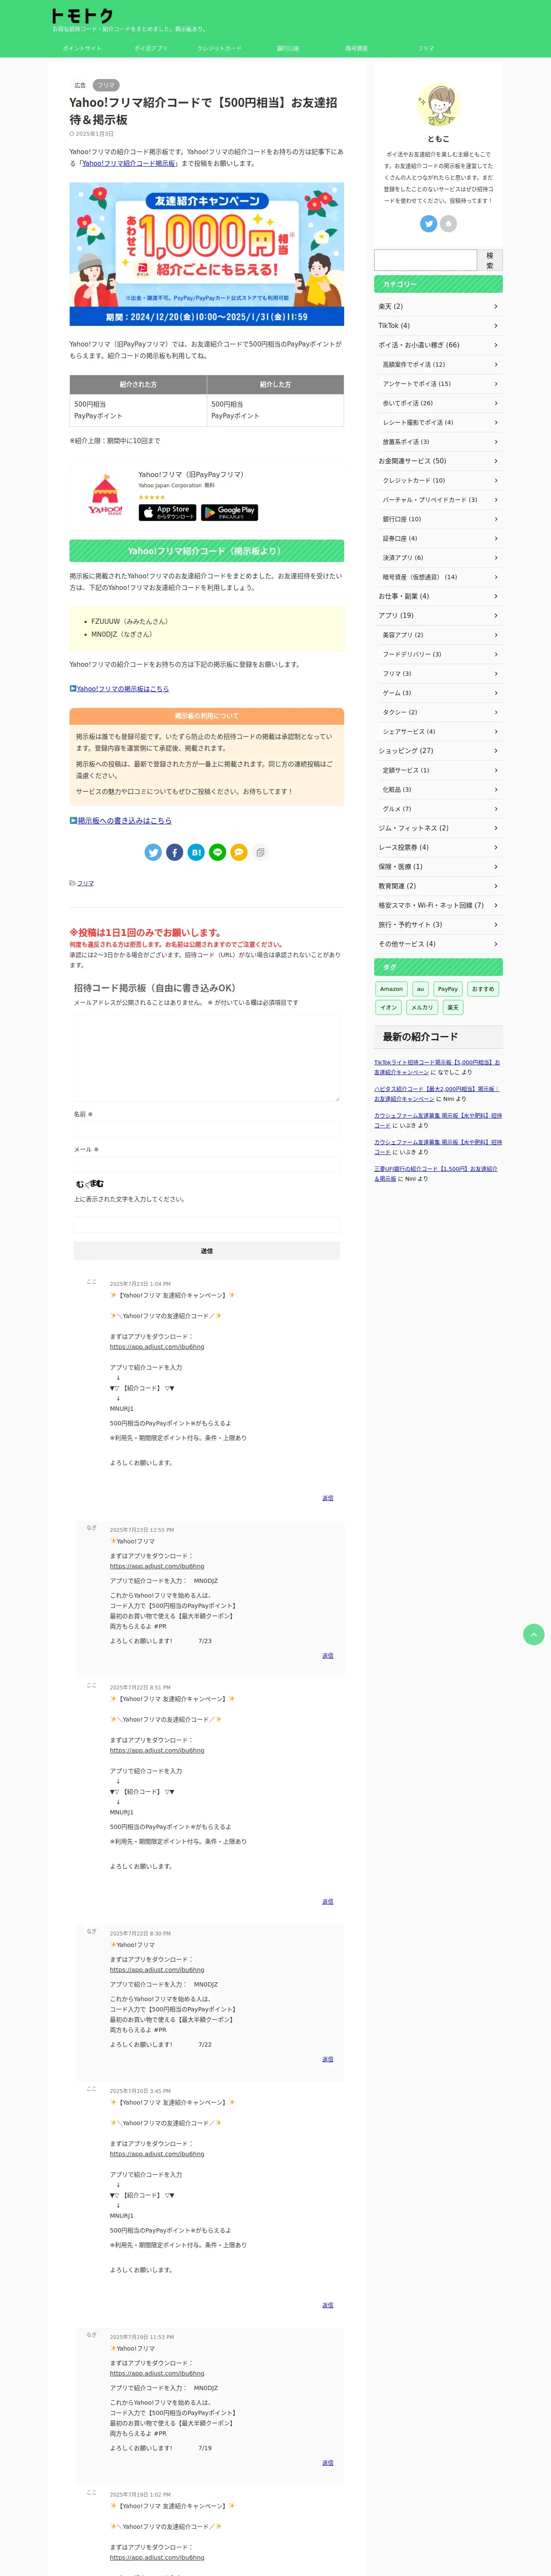551x2576 pixels.
Task: Click the chevron on アプリ (19) category
Action: pos(496,616)
